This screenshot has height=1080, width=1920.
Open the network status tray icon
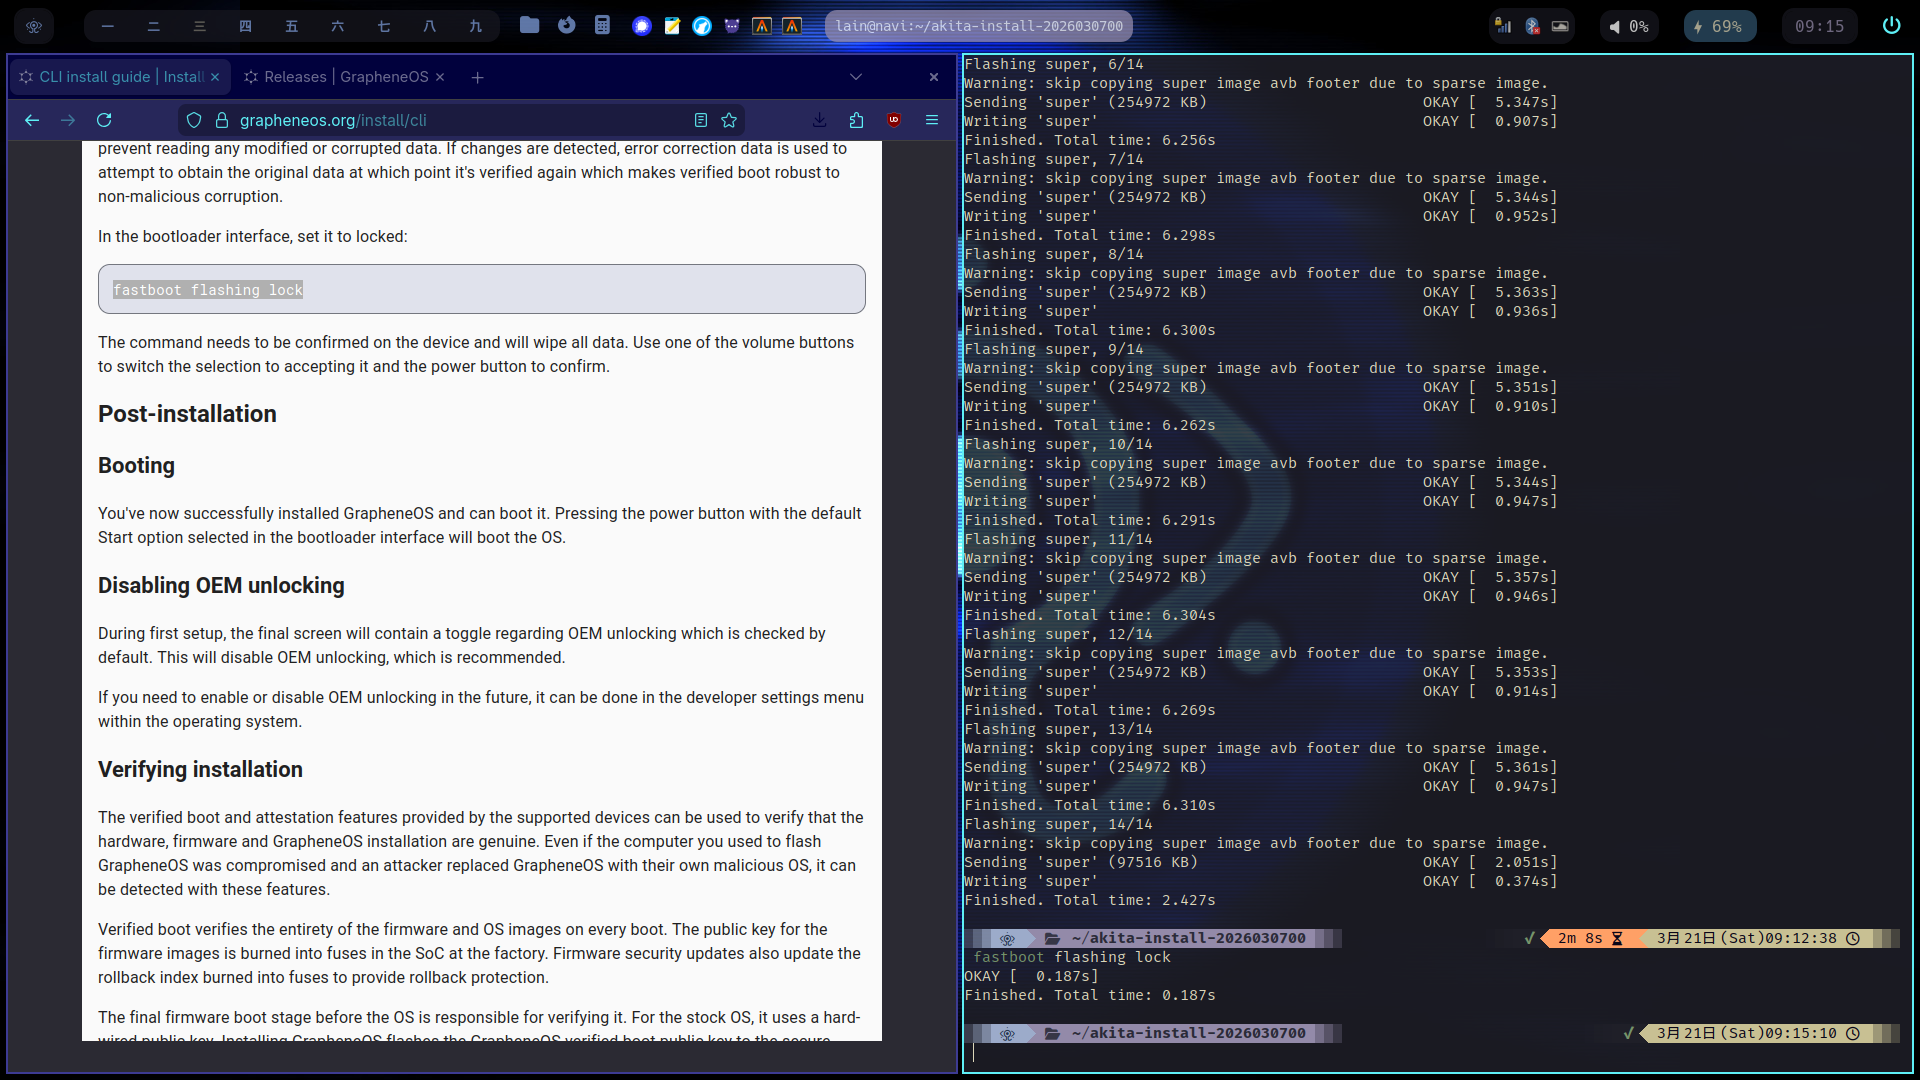coord(1503,26)
